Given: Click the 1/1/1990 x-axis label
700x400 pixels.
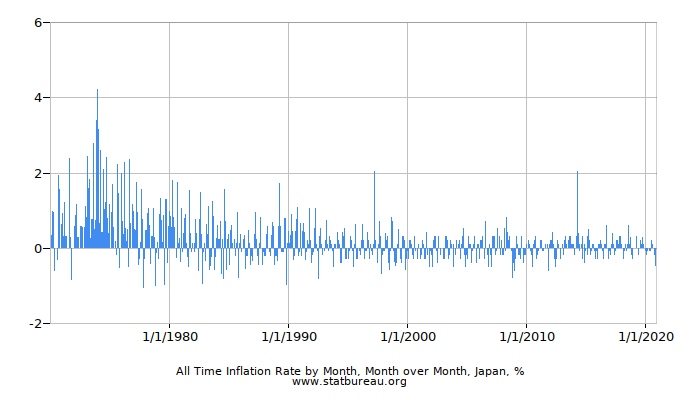Looking at the screenshot, I should pos(288,338).
